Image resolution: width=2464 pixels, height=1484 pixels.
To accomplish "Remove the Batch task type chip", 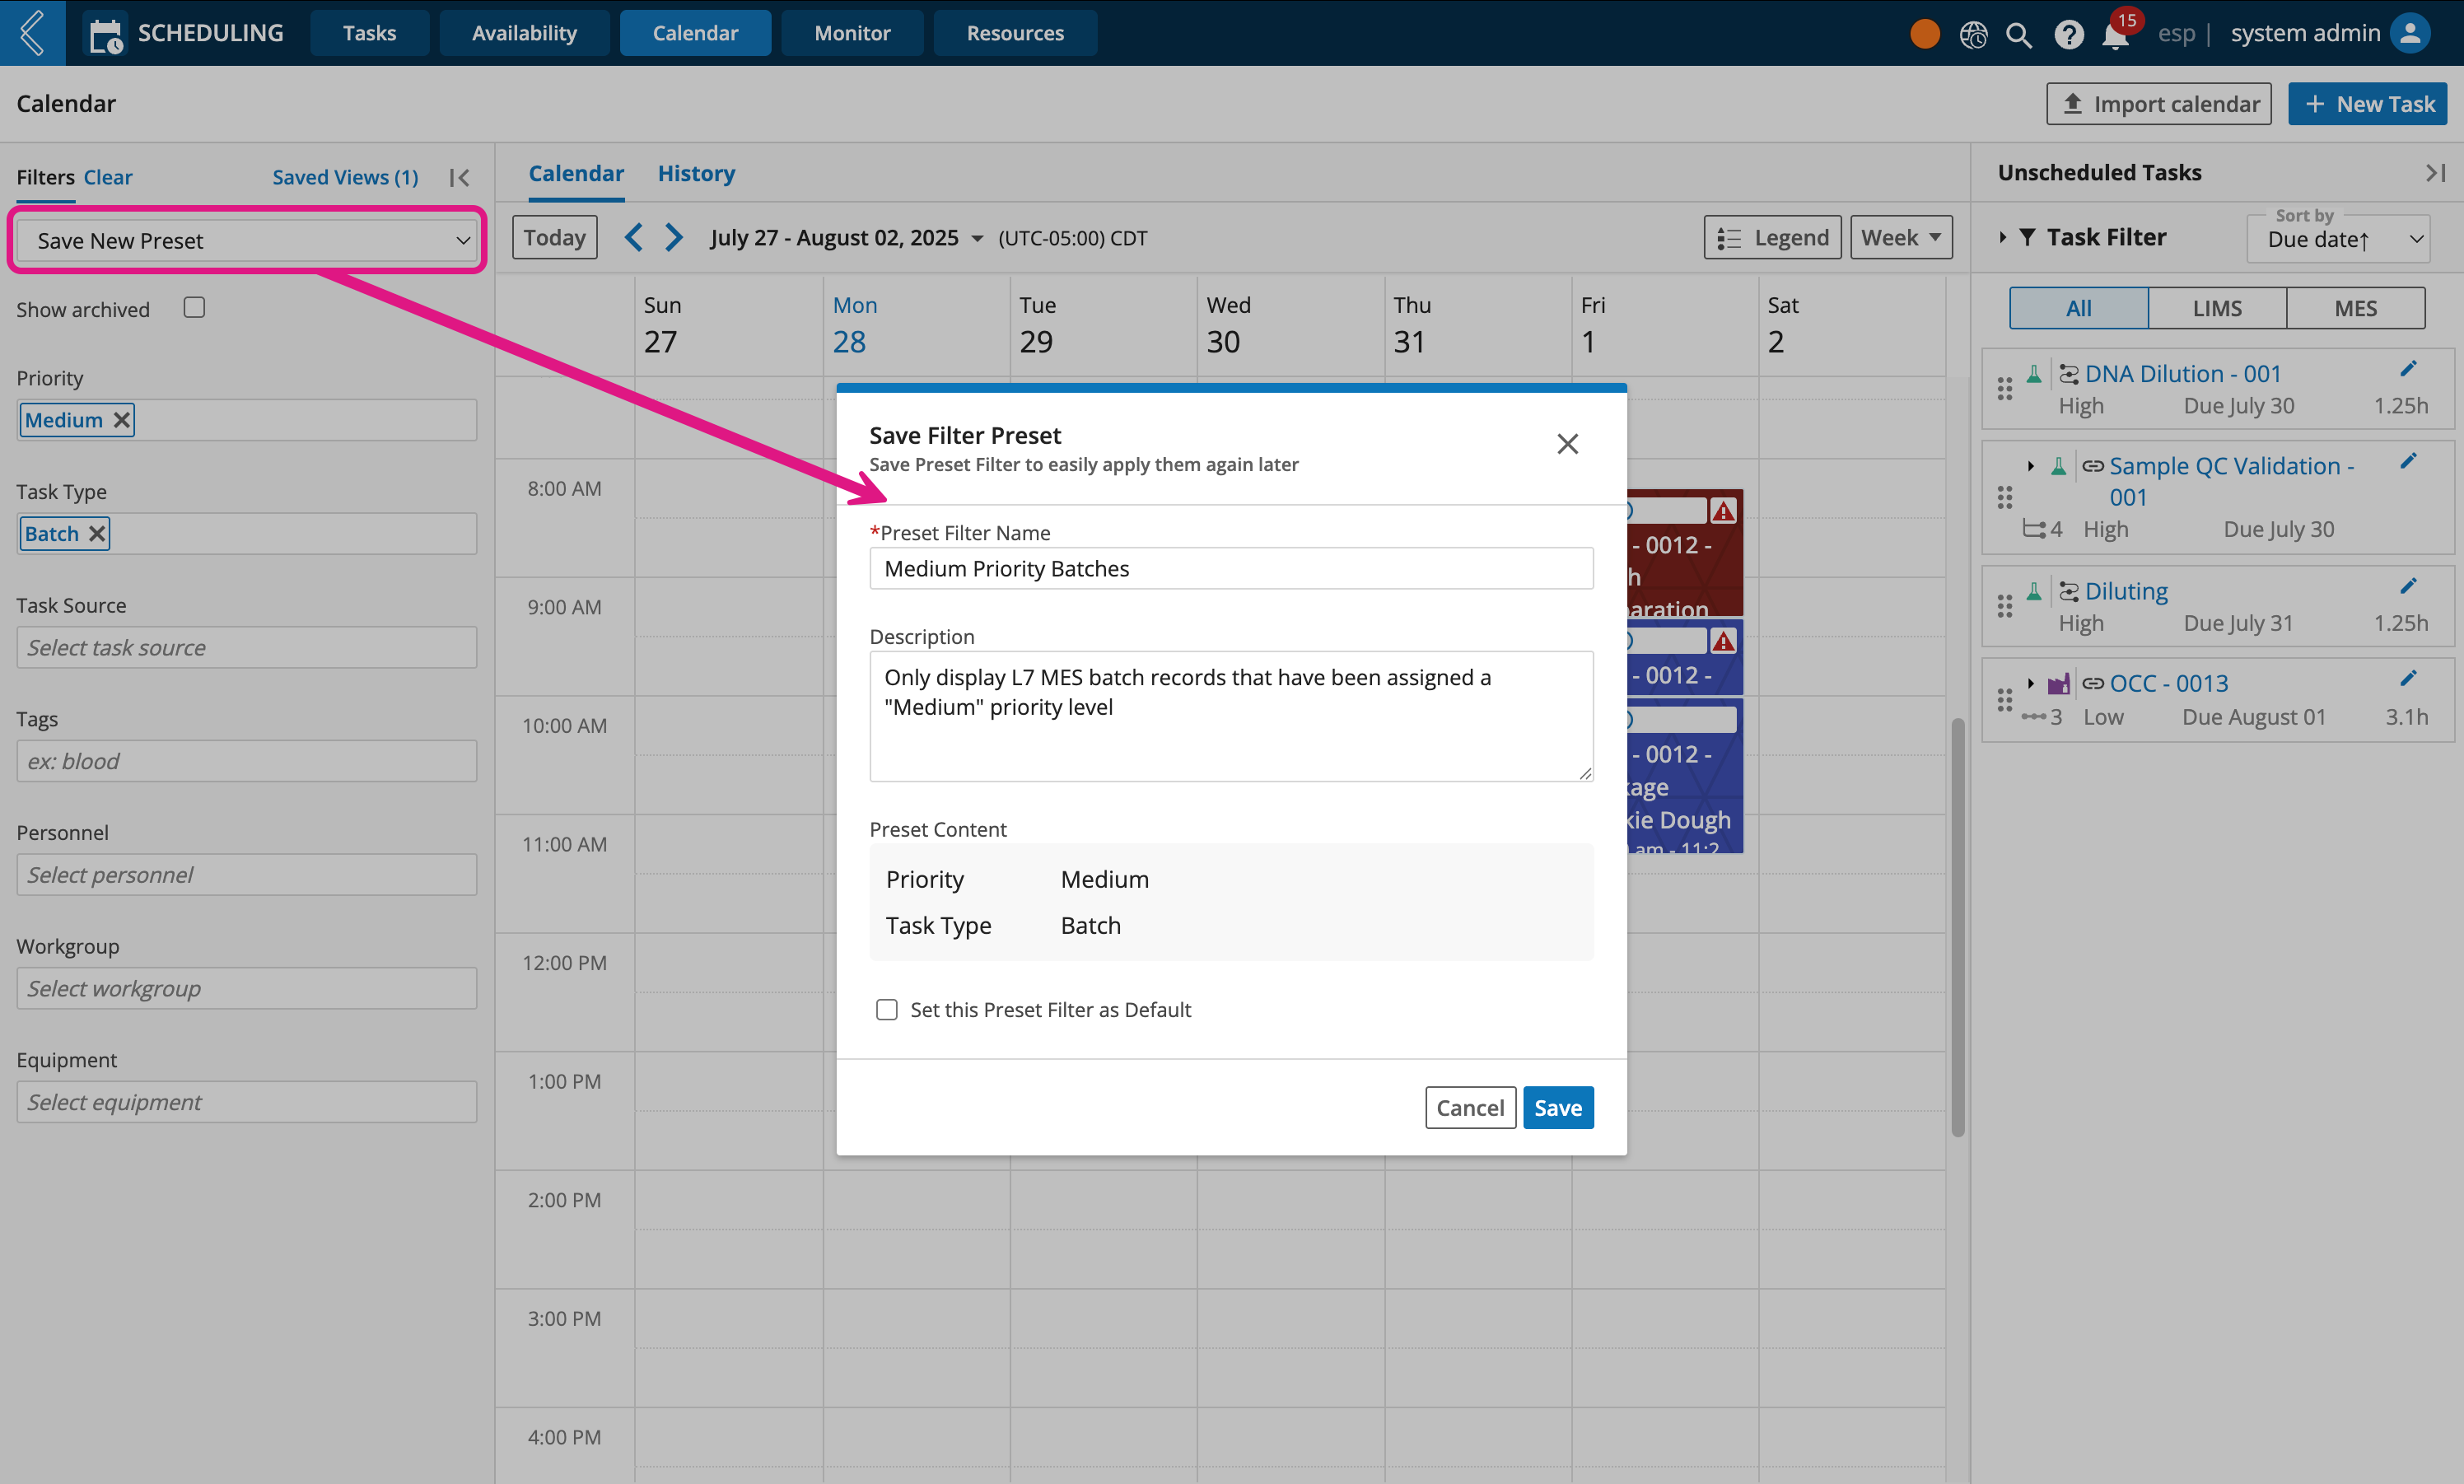I will tap(97, 533).
